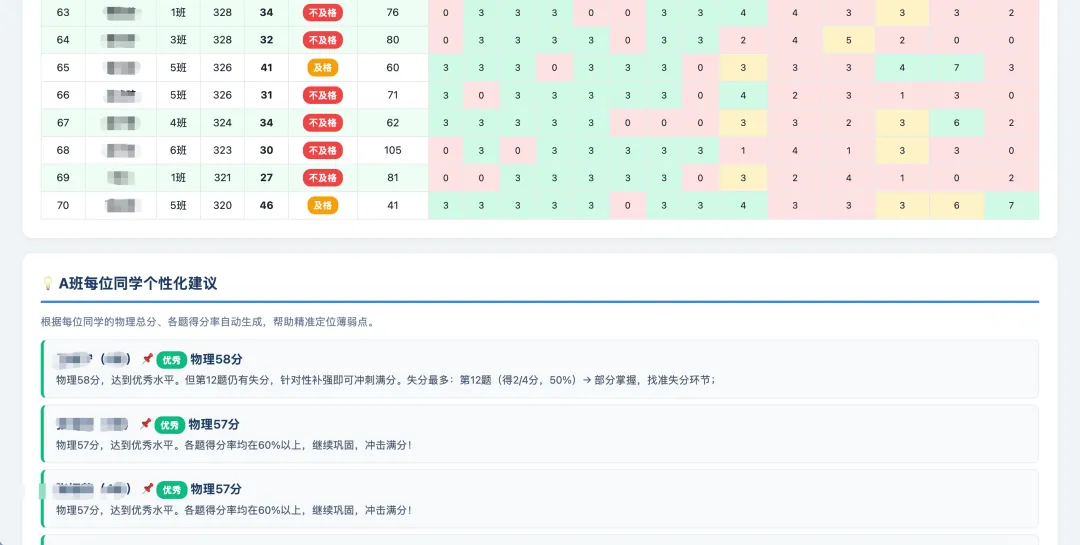Select the A班每位同学个性化建议 section heading
This screenshot has height=545, width=1080.
(138, 283)
